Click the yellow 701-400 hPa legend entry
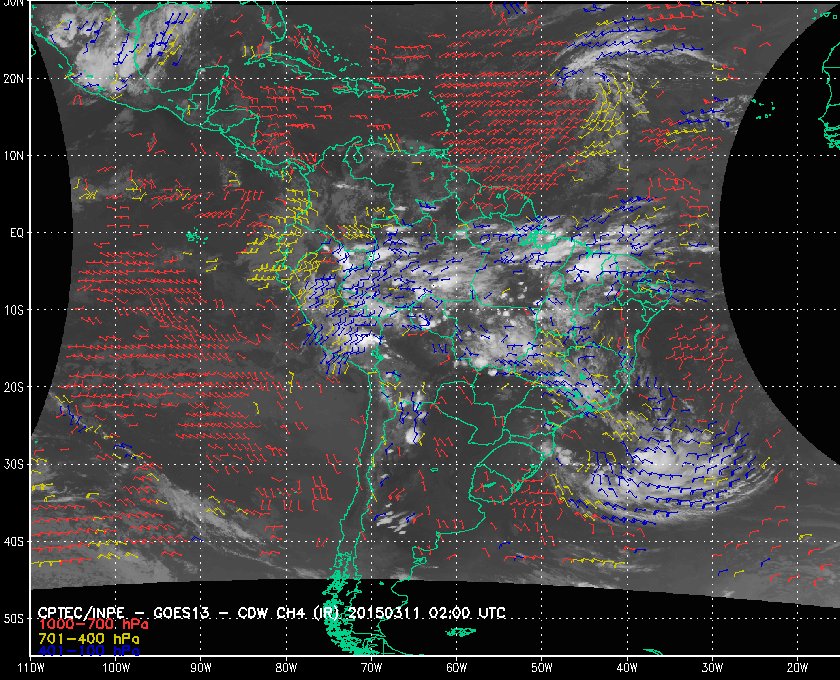The width and height of the screenshot is (840, 680). pos(89,638)
